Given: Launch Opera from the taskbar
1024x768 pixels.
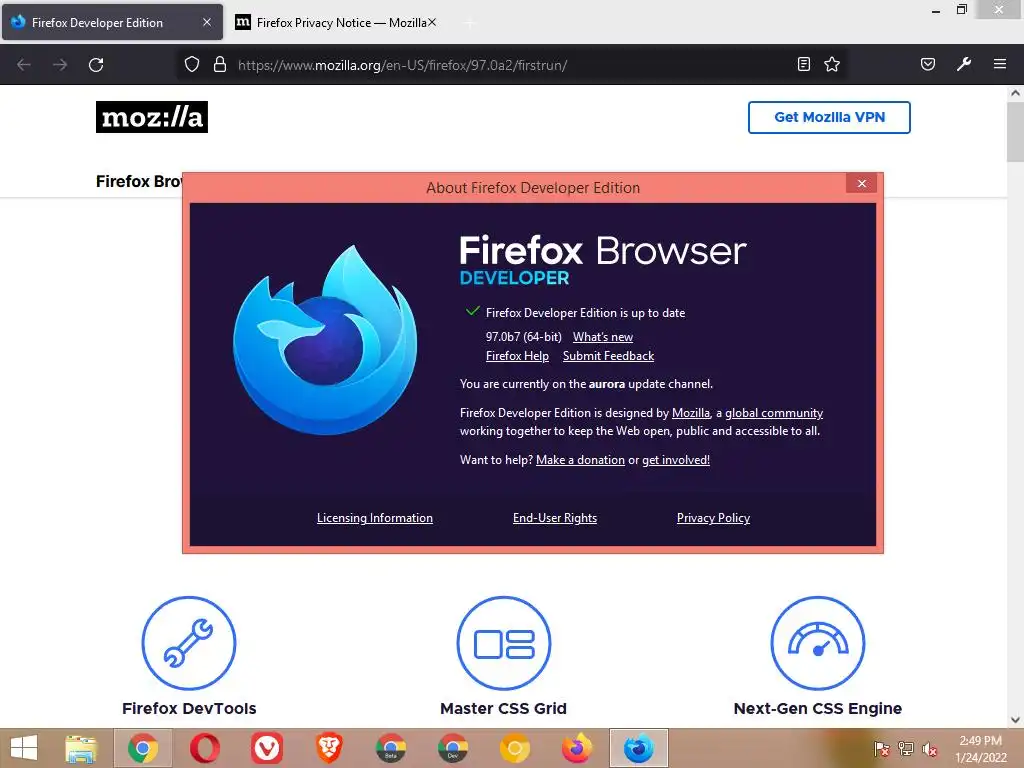Looking at the screenshot, I should [204, 748].
